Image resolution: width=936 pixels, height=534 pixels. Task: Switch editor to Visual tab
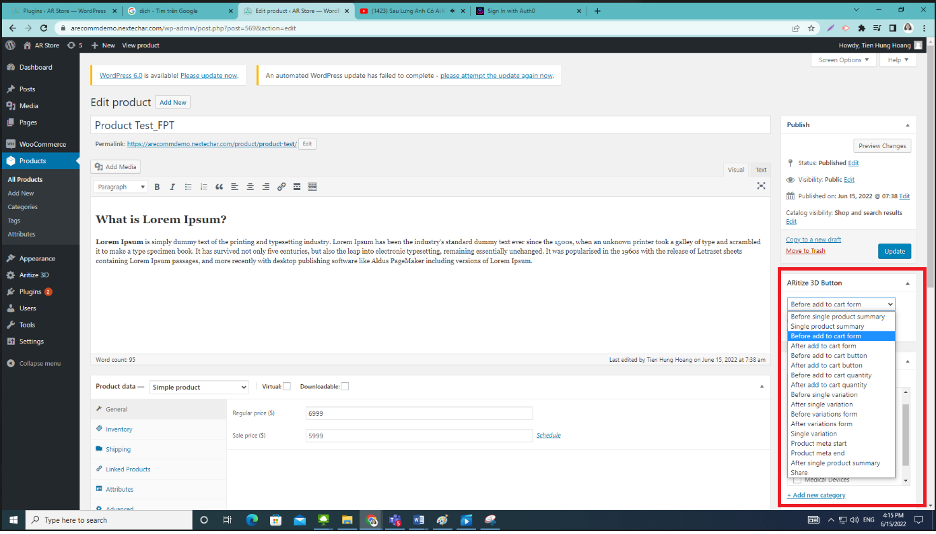tap(735, 170)
